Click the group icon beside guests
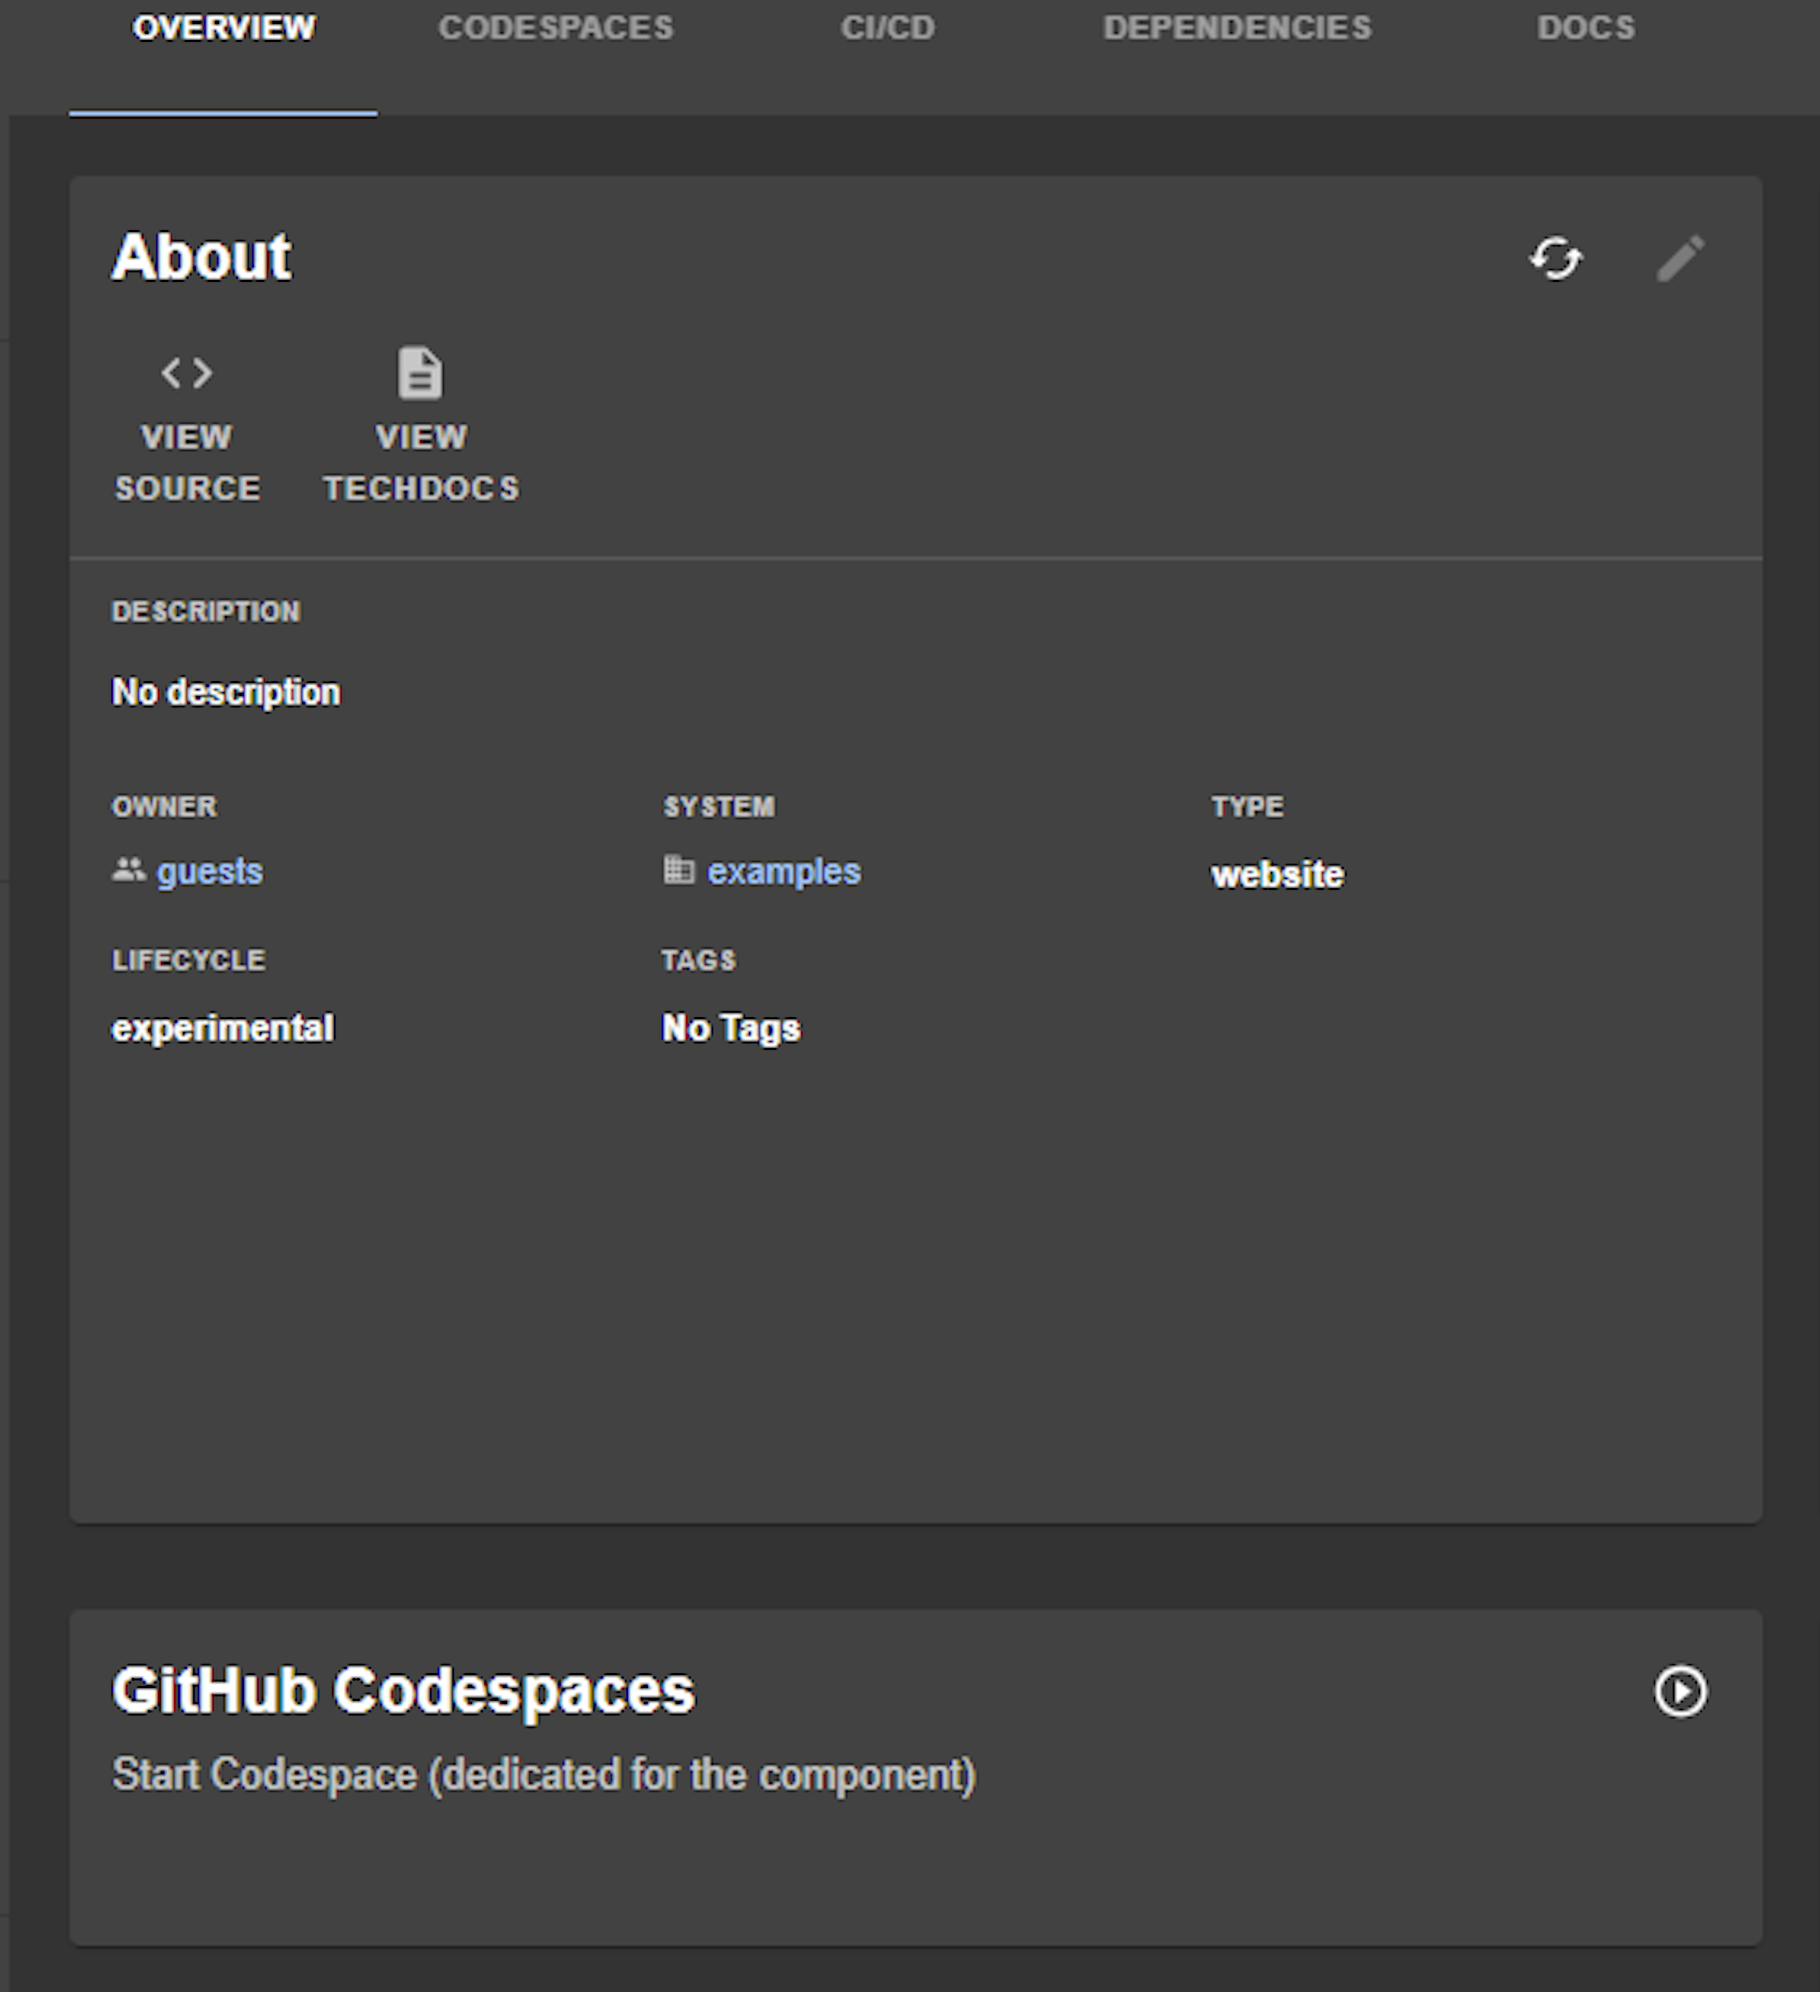The width and height of the screenshot is (1820, 1992). click(x=128, y=870)
